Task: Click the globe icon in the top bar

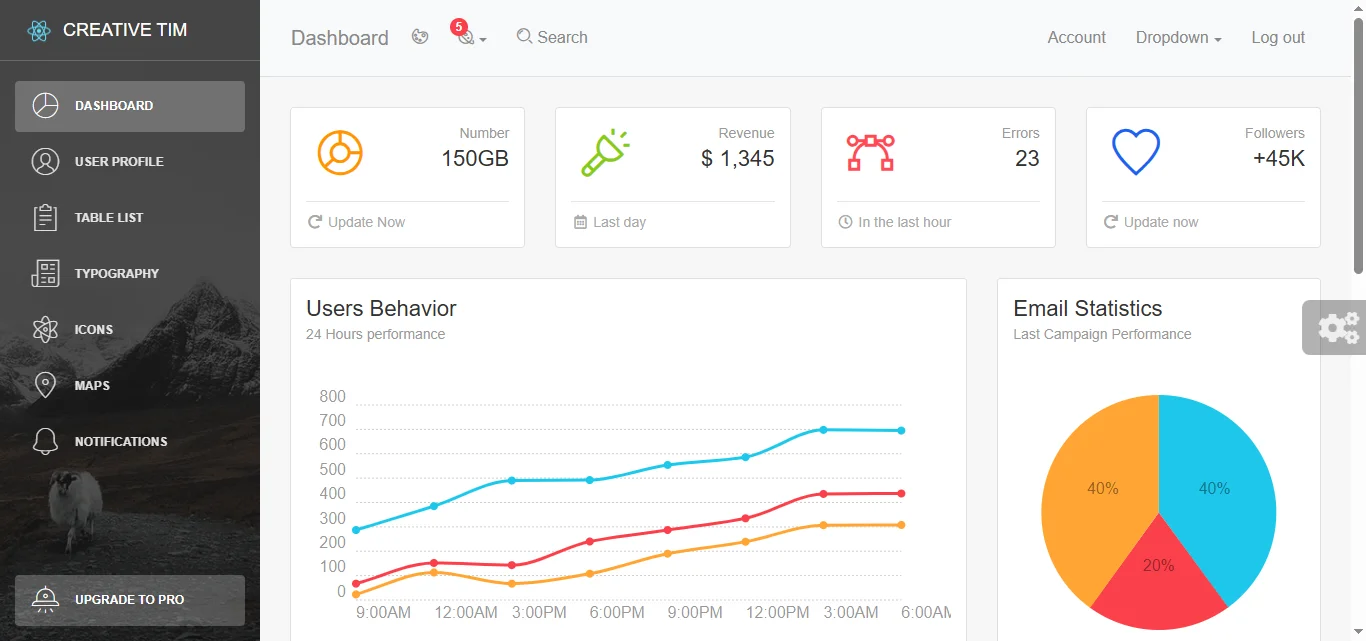Action: pyautogui.click(x=420, y=36)
